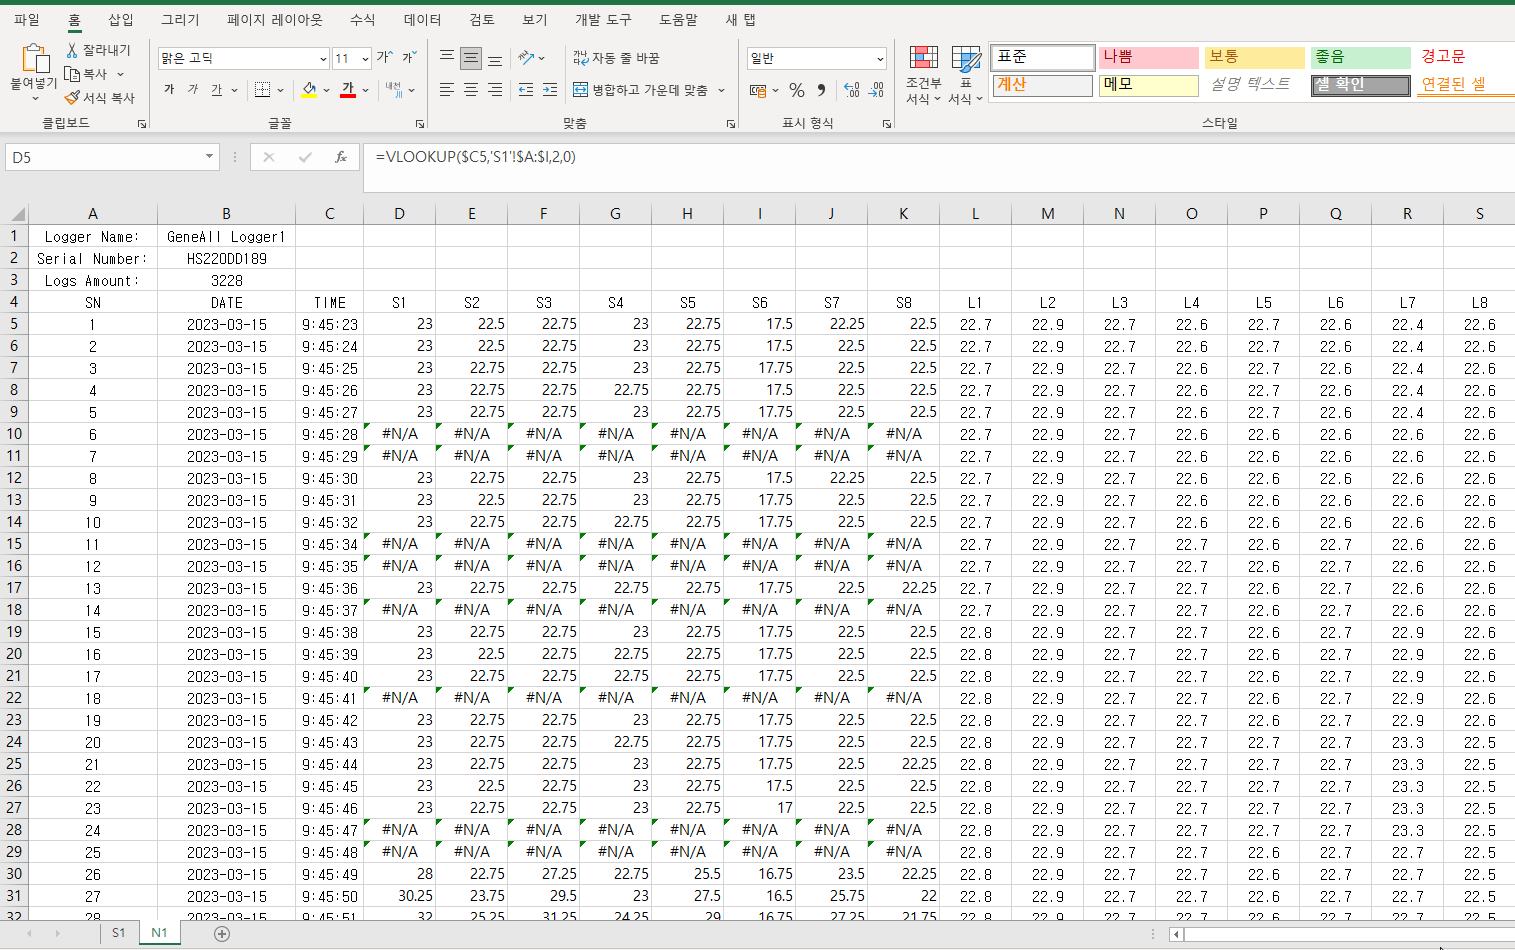Screen dimensions: 1515x950
Task: Click Wrap Text (자동 줄 바꿈)
Action: click(616, 58)
